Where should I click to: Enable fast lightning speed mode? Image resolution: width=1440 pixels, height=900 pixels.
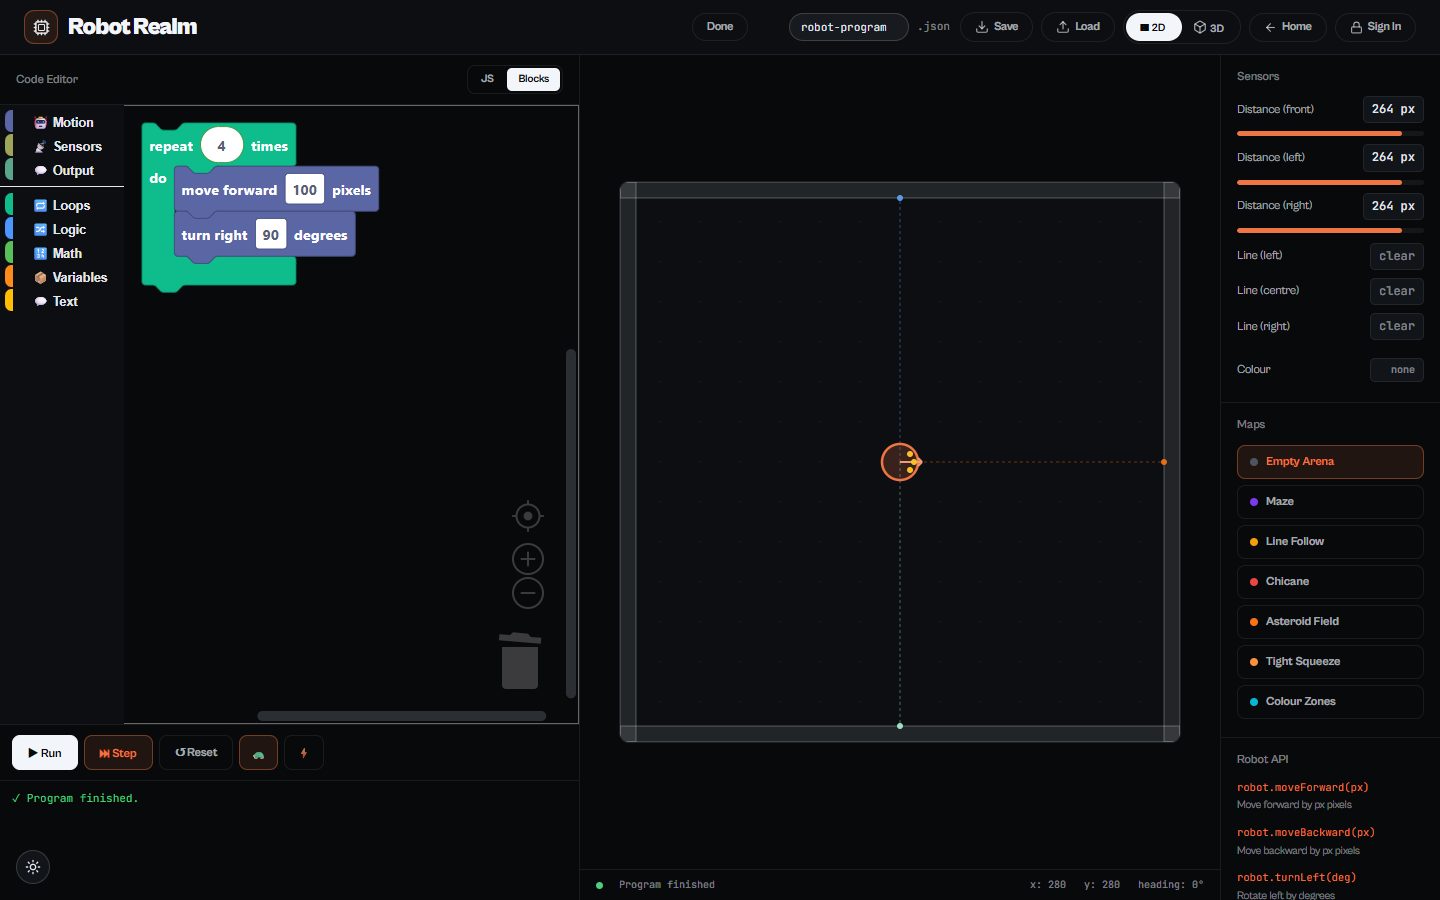click(304, 753)
